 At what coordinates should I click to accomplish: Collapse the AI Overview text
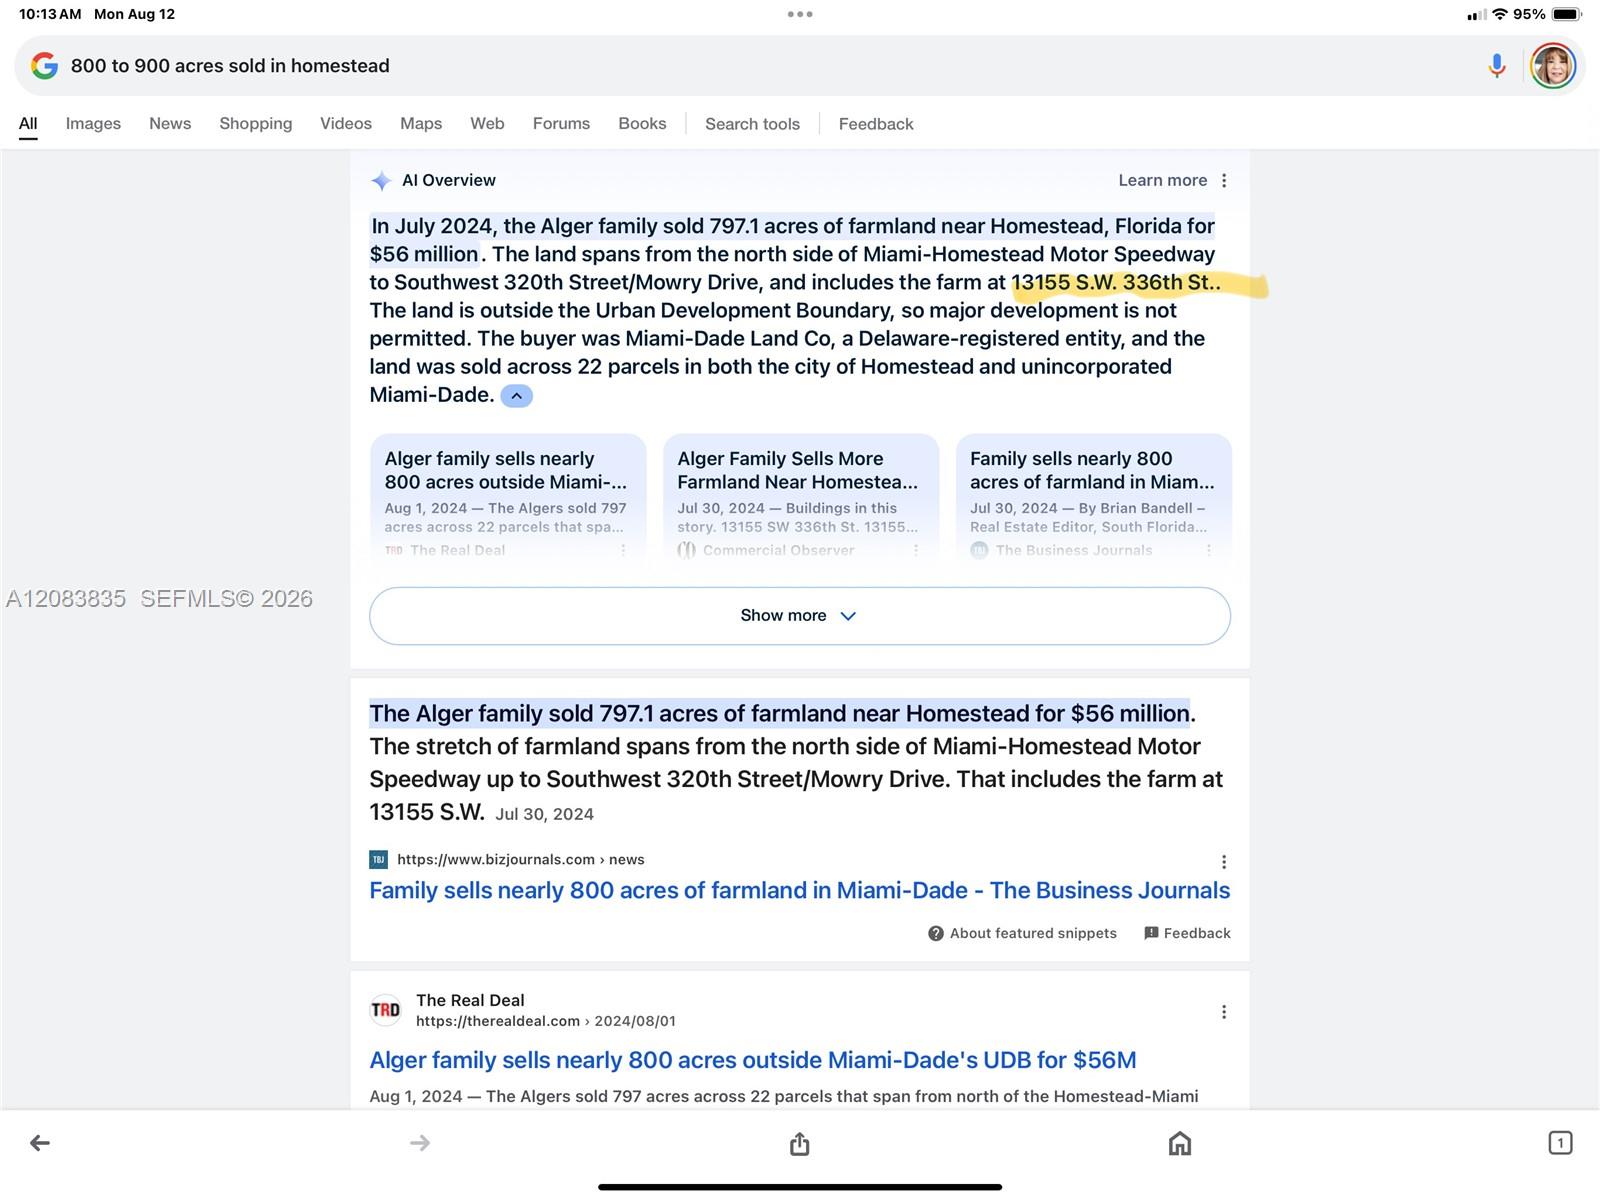point(516,396)
